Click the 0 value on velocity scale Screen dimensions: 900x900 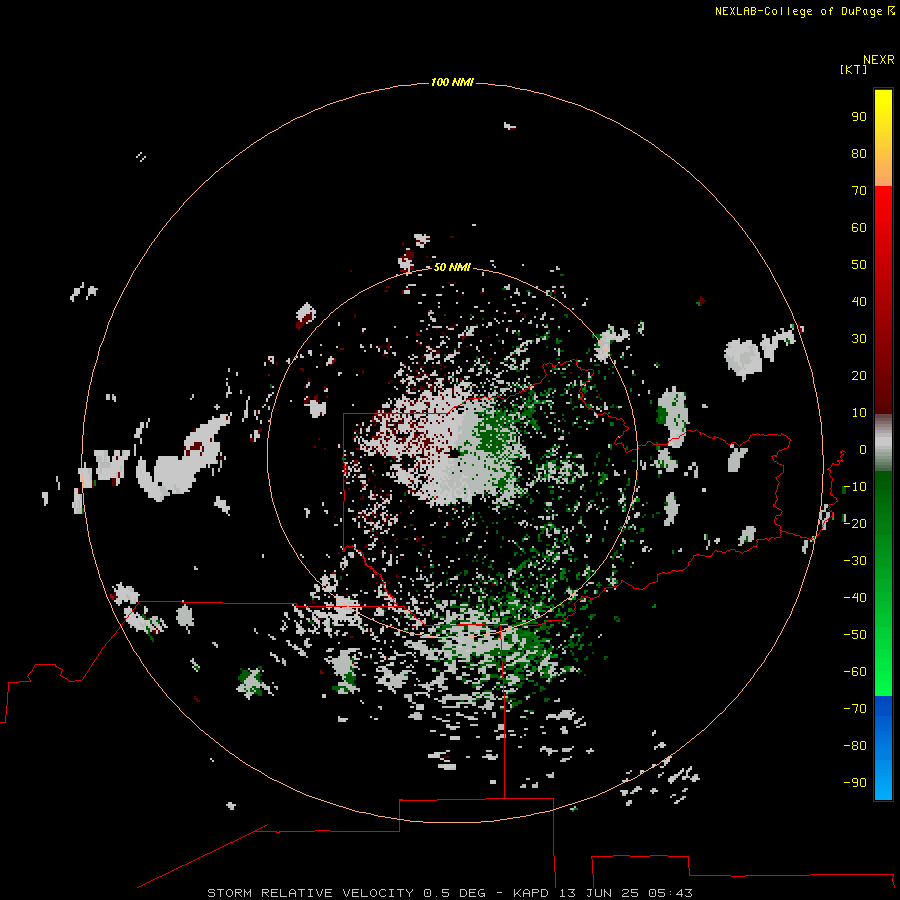coord(863,449)
